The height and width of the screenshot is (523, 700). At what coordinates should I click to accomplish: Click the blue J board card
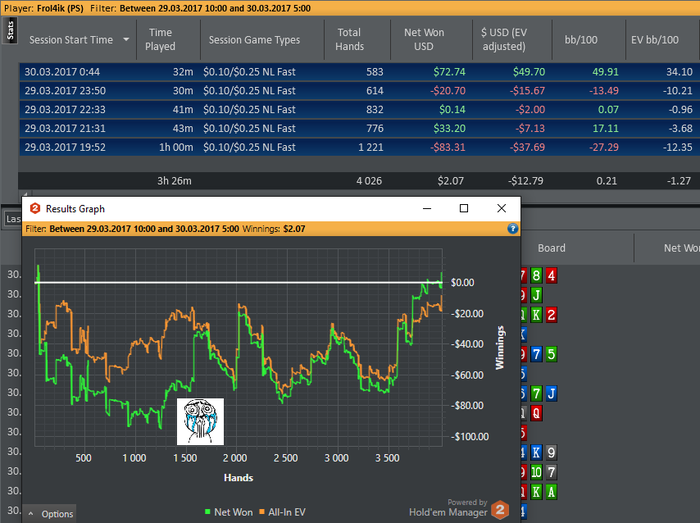551,394
